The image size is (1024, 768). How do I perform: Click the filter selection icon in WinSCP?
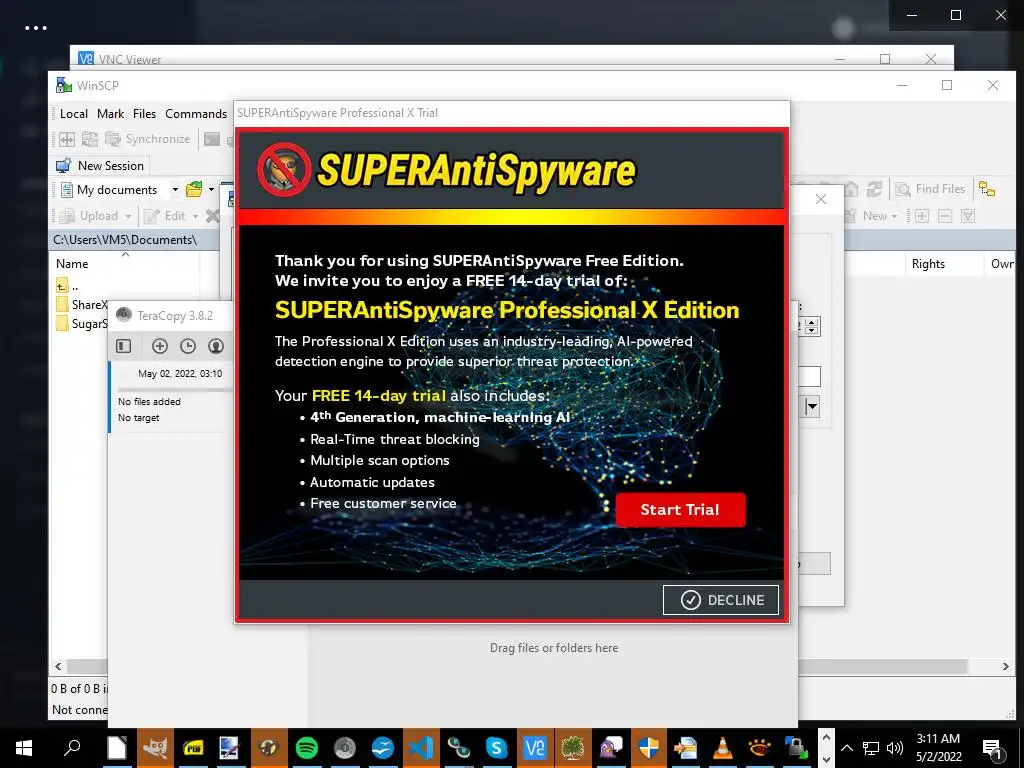pos(968,216)
